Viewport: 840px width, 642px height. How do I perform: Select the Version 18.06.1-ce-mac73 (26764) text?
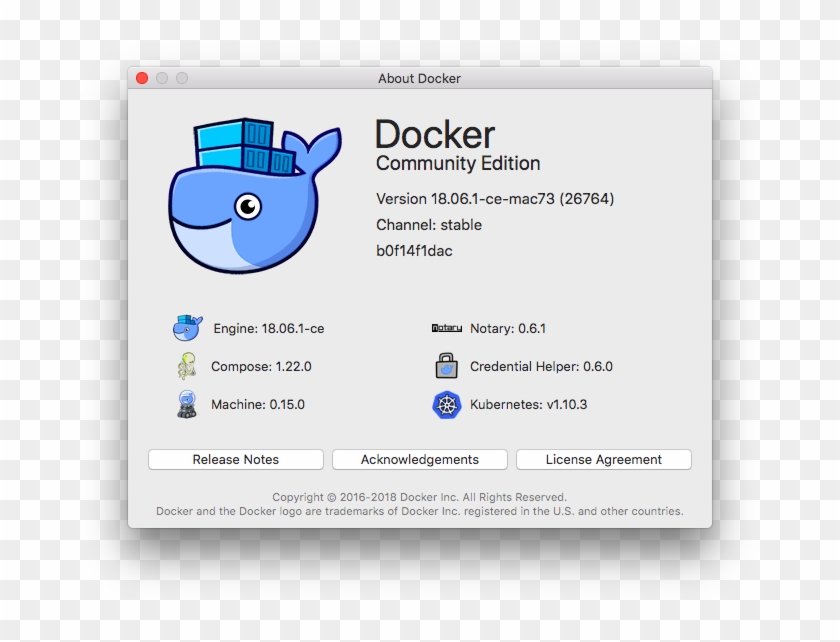(x=495, y=199)
